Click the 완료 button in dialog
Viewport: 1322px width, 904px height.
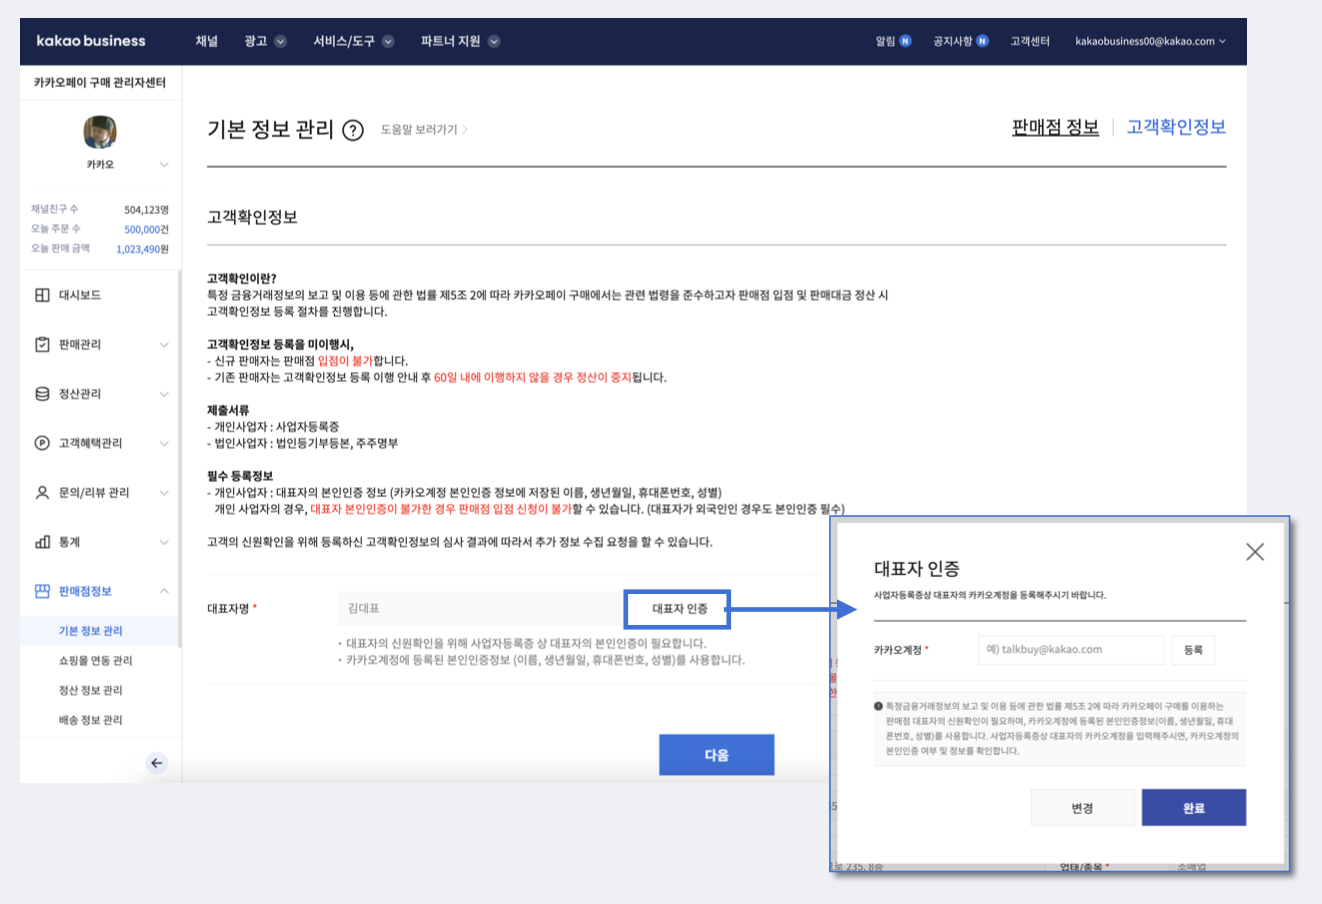(x=1194, y=808)
